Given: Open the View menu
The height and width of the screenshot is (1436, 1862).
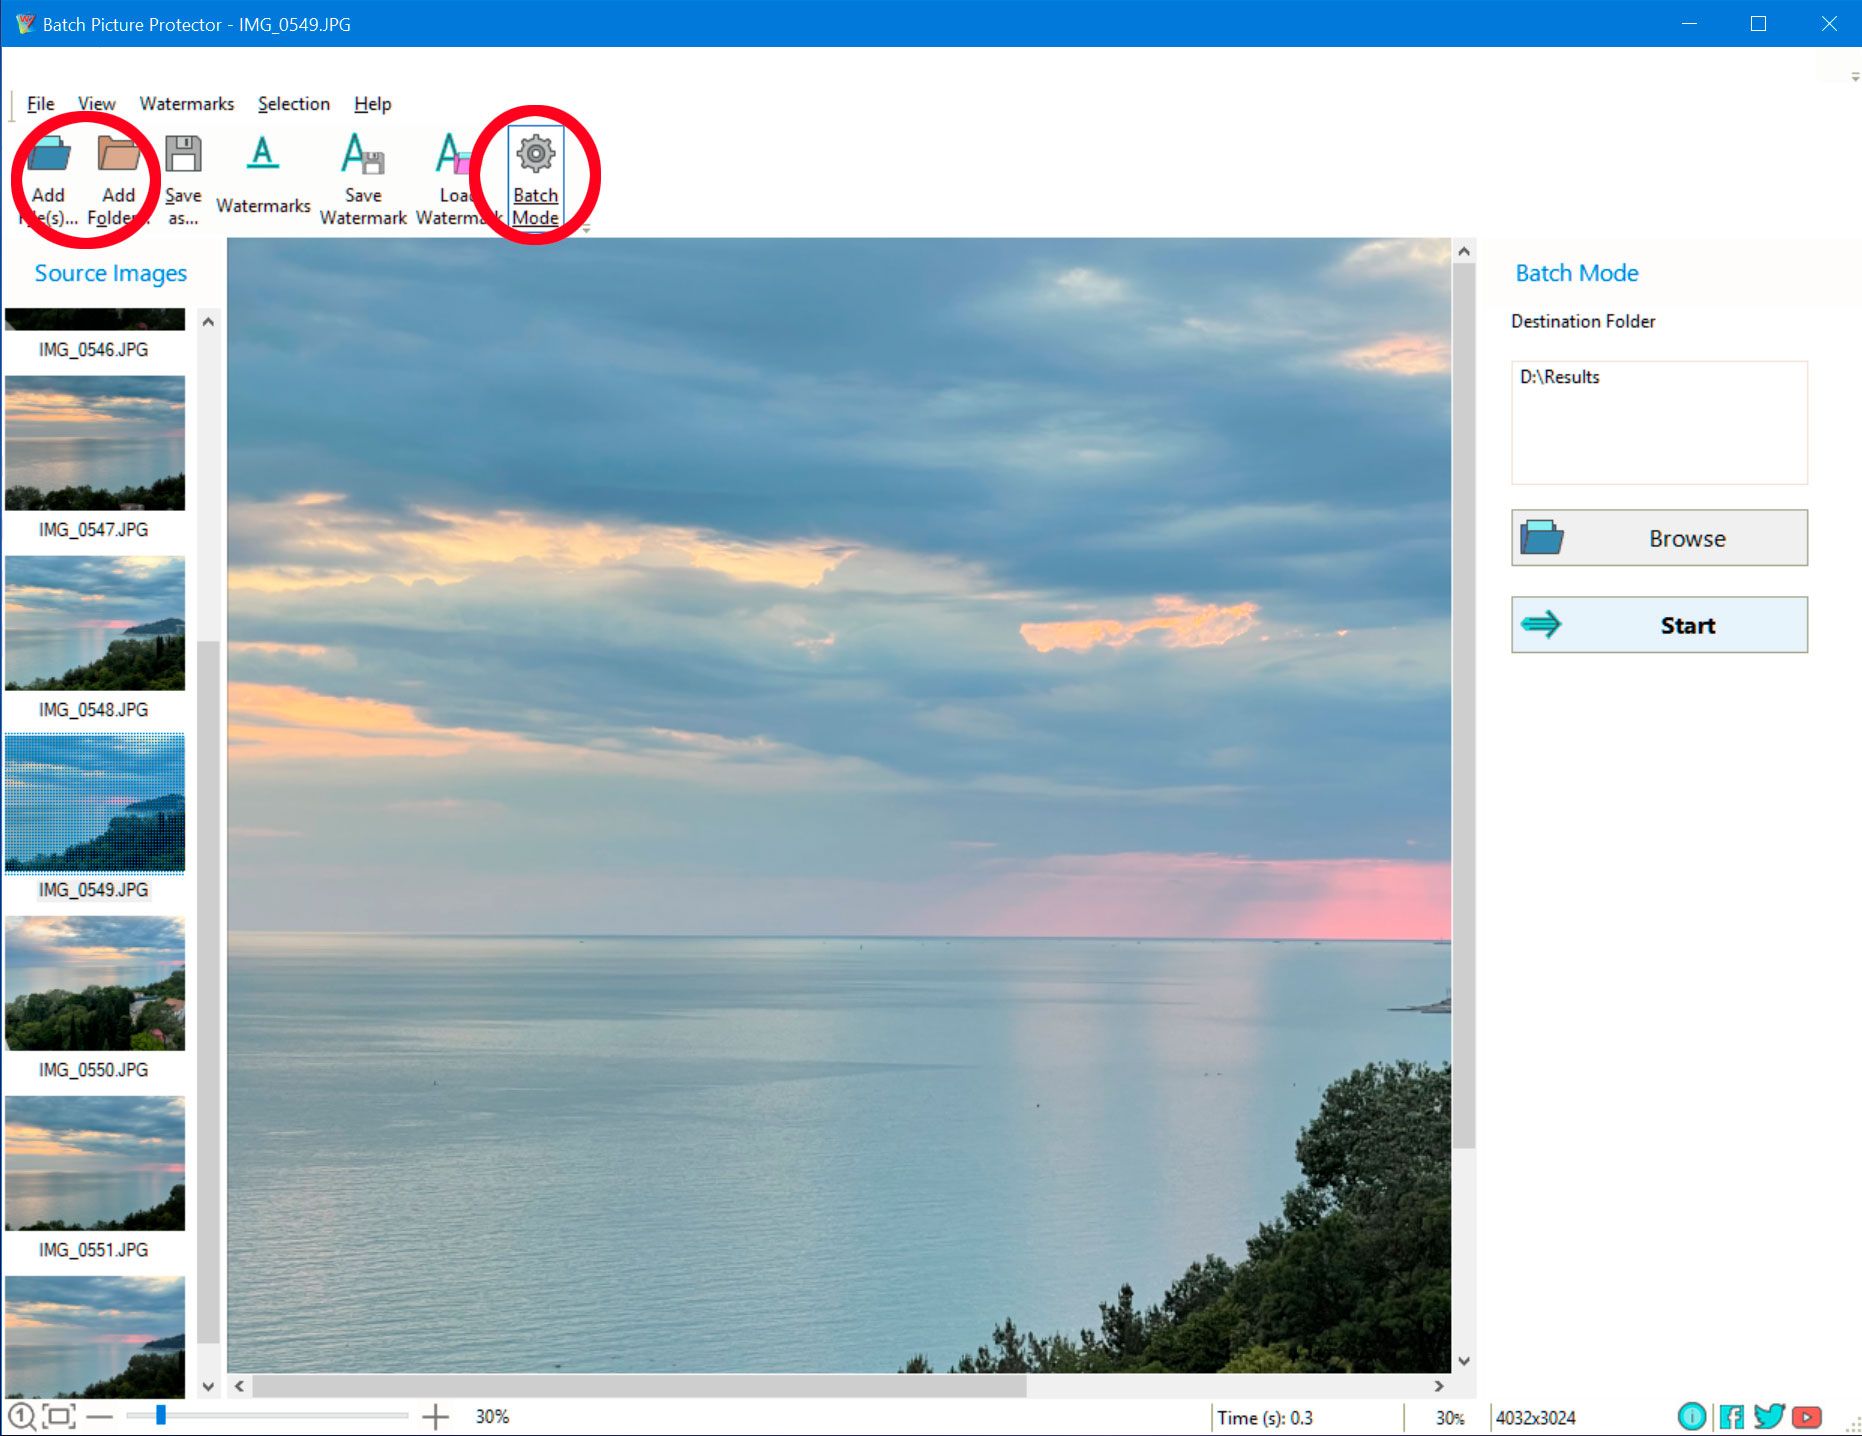Looking at the screenshot, I should 96,104.
